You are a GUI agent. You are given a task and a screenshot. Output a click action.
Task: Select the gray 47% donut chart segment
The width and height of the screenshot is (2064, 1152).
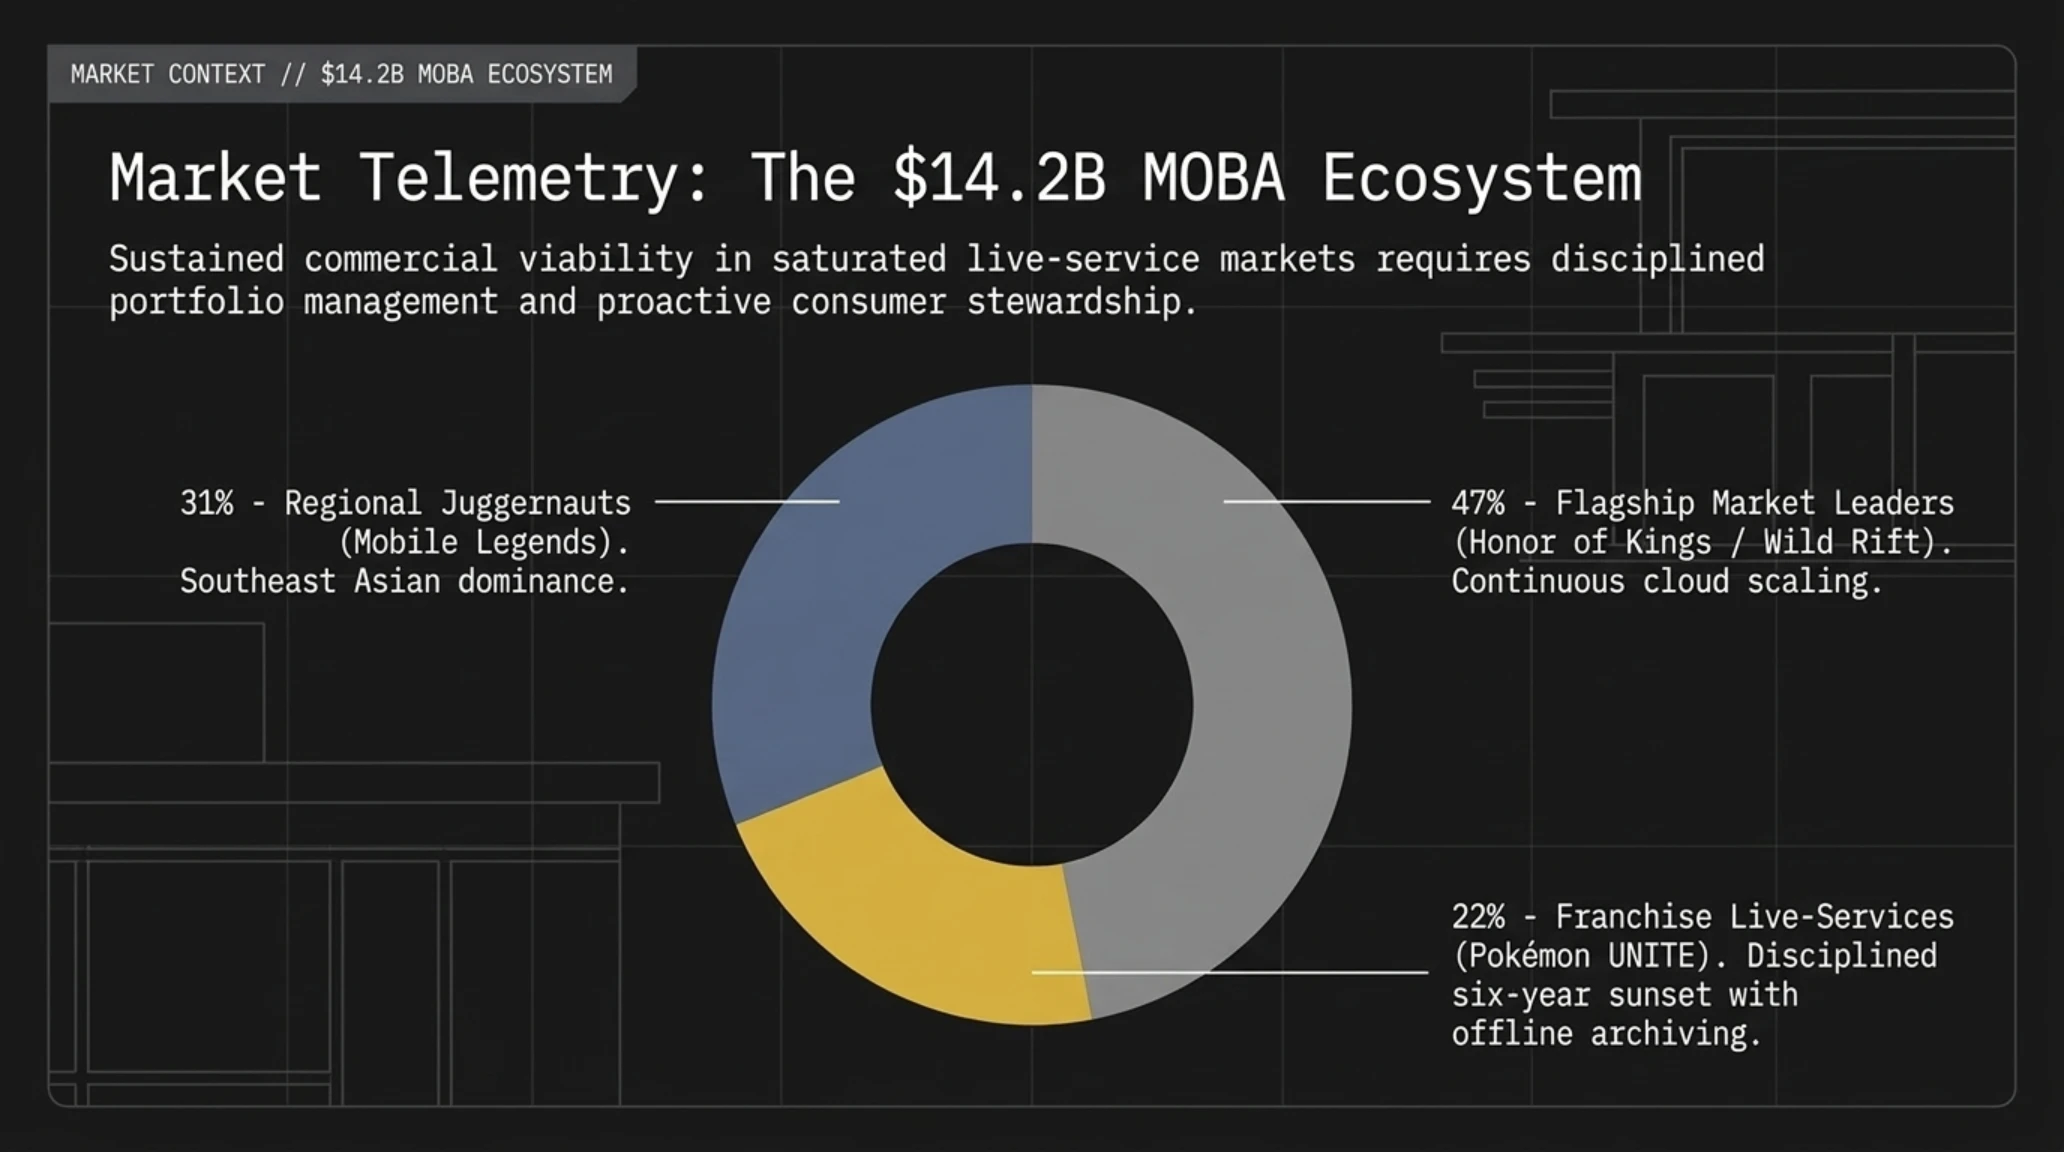(1272, 700)
